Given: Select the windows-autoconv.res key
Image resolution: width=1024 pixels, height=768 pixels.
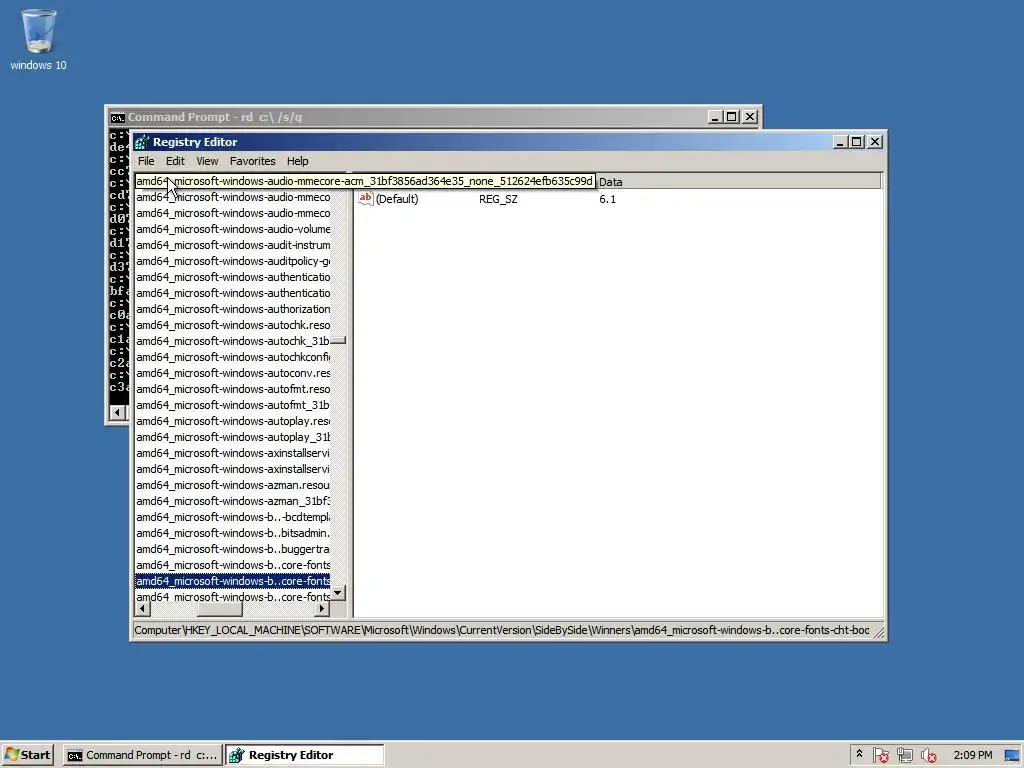Looking at the screenshot, I should point(232,373).
